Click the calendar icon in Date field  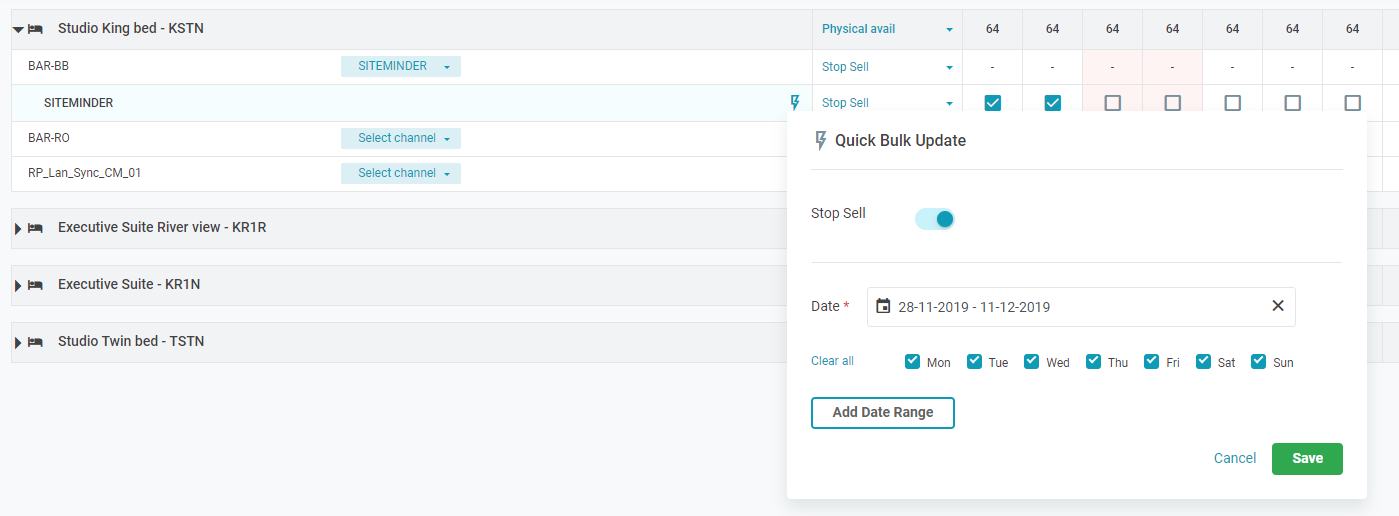click(883, 306)
